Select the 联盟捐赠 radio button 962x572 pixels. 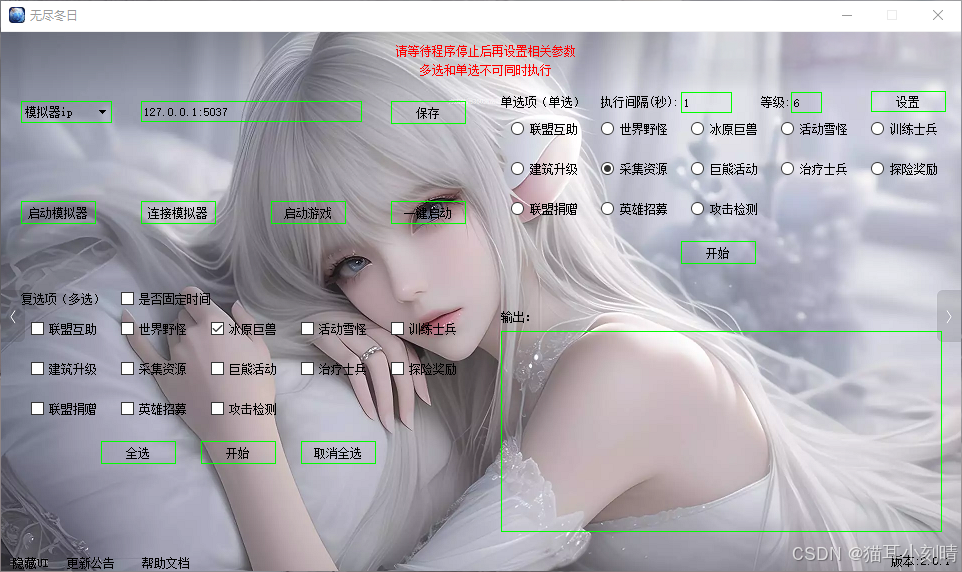coord(518,209)
